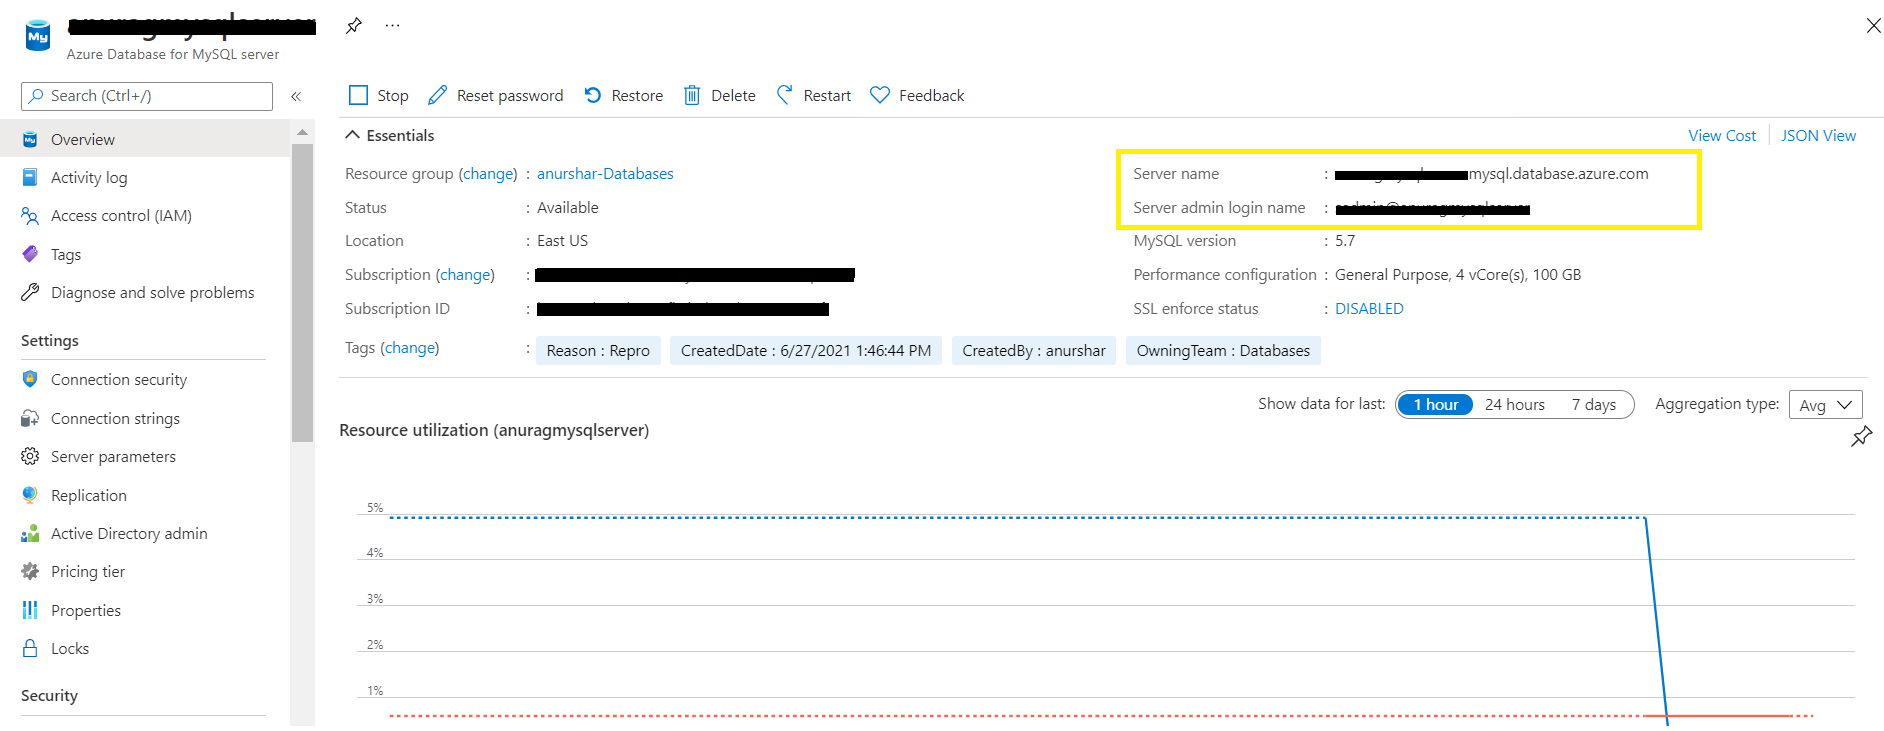The width and height of the screenshot is (1884, 731).
Task: Open Overview in the sidebar
Action: point(145,139)
